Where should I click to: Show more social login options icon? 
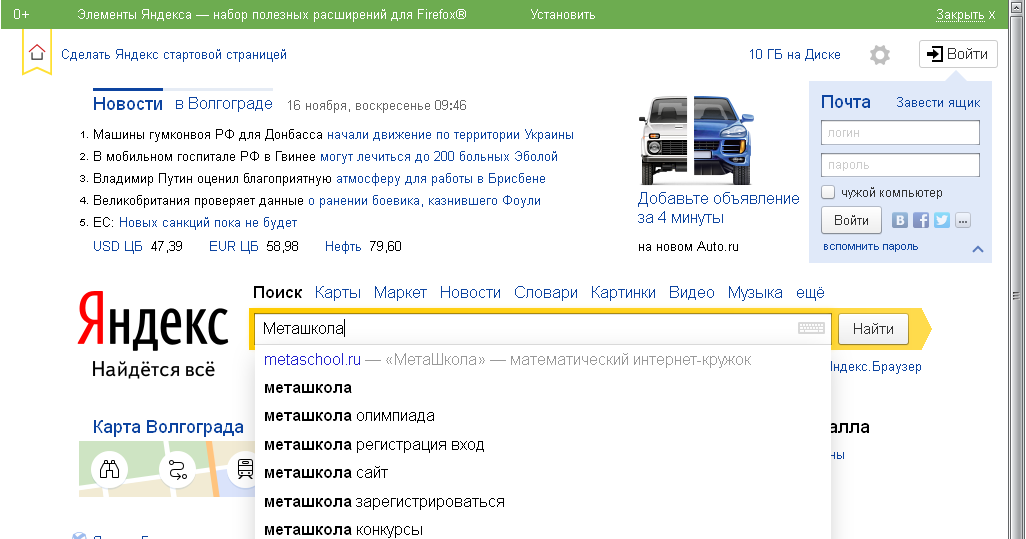[x=963, y=220]
